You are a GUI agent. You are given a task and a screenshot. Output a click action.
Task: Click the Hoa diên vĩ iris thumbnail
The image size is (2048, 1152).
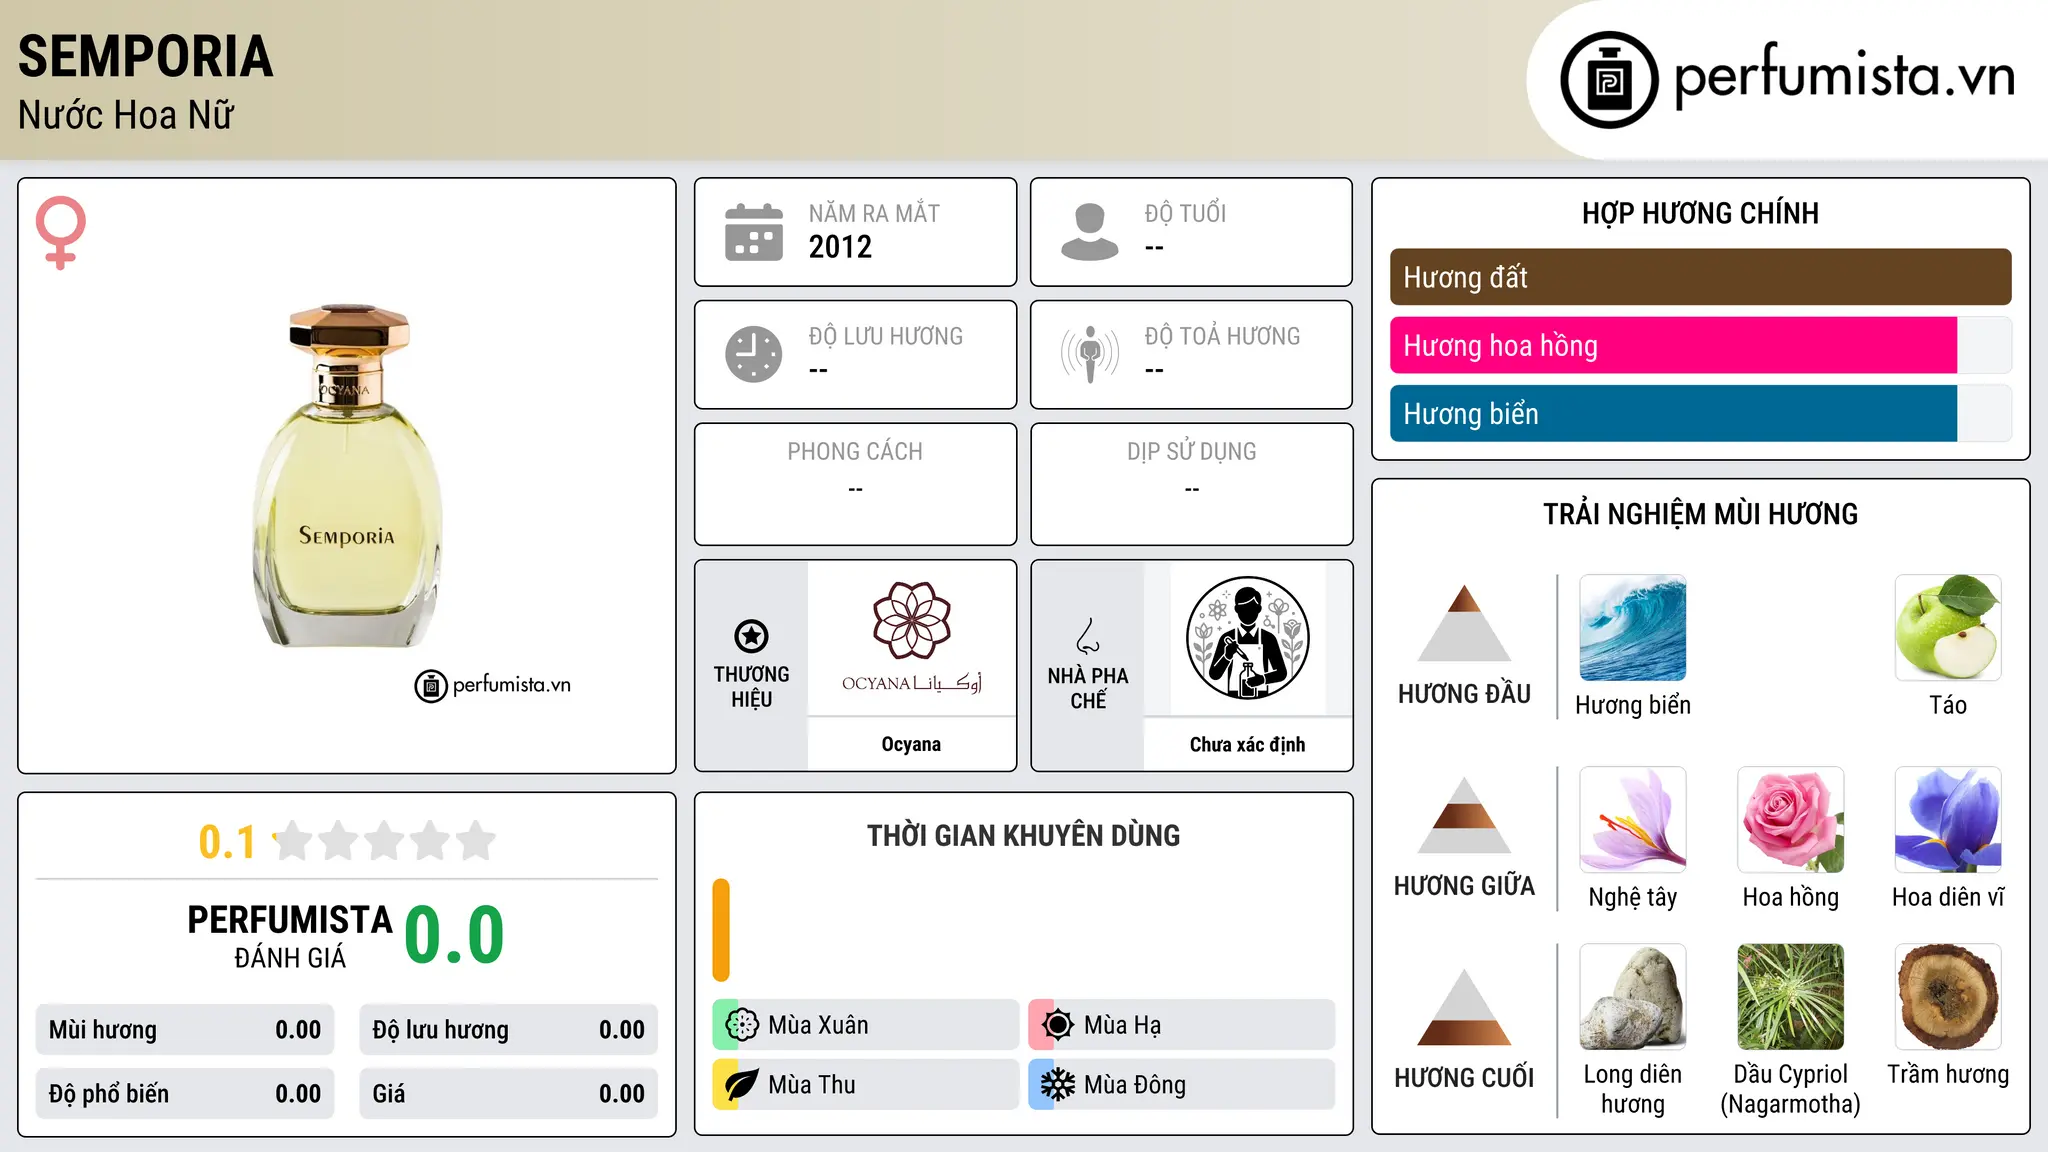point(1948,820)
